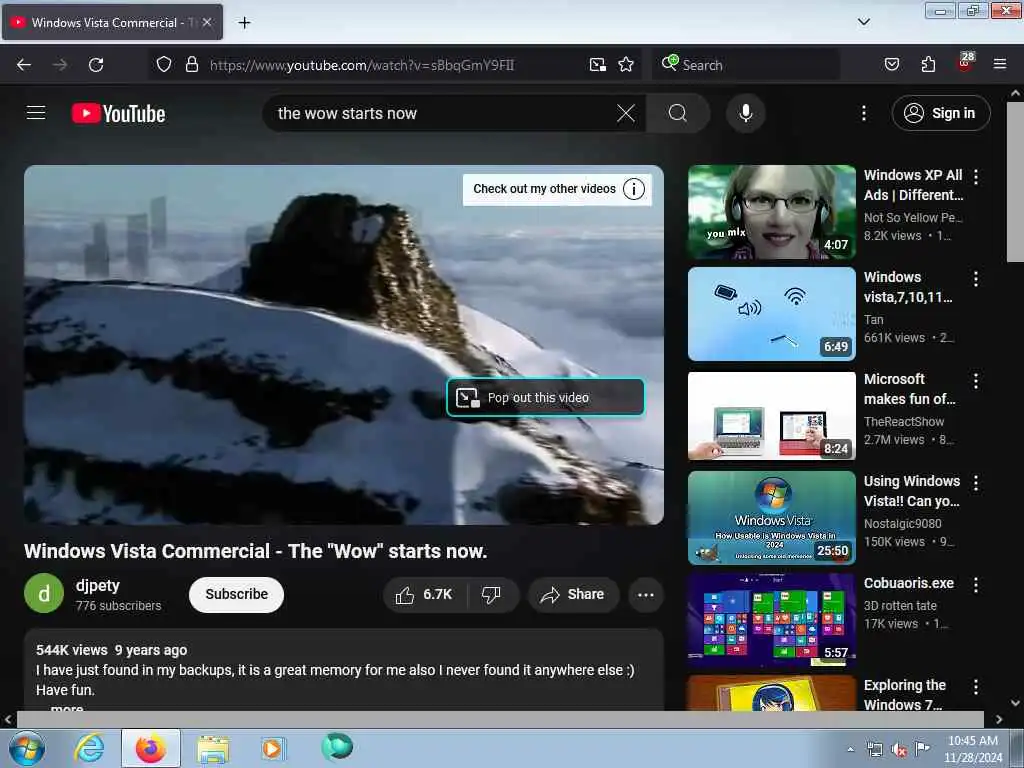This screenshot has width=1024, height=768.
Task: Reload the current page
Action: [96, 65]
